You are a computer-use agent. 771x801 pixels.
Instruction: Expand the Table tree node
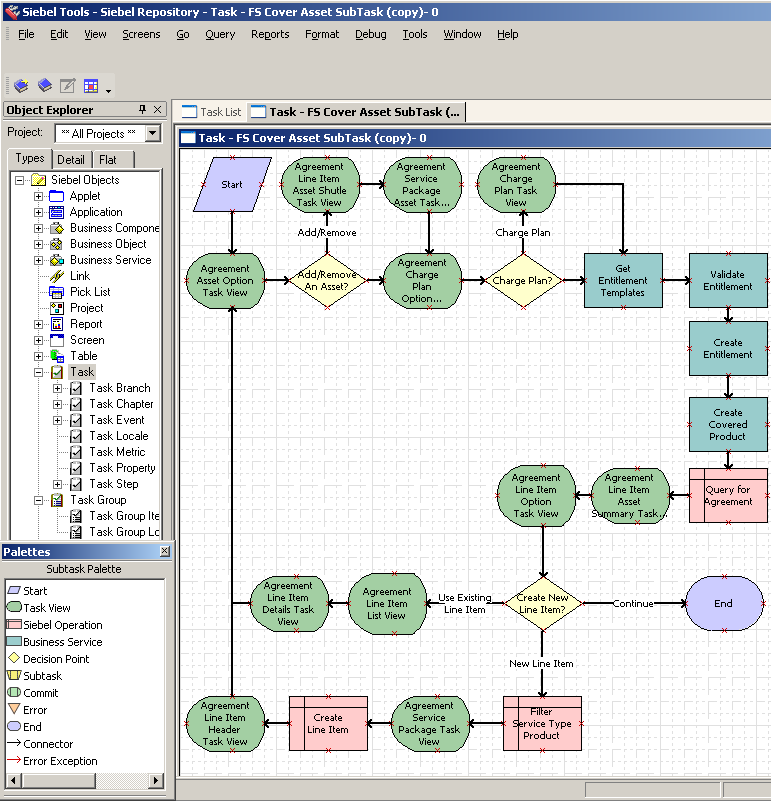pos(38,356)
